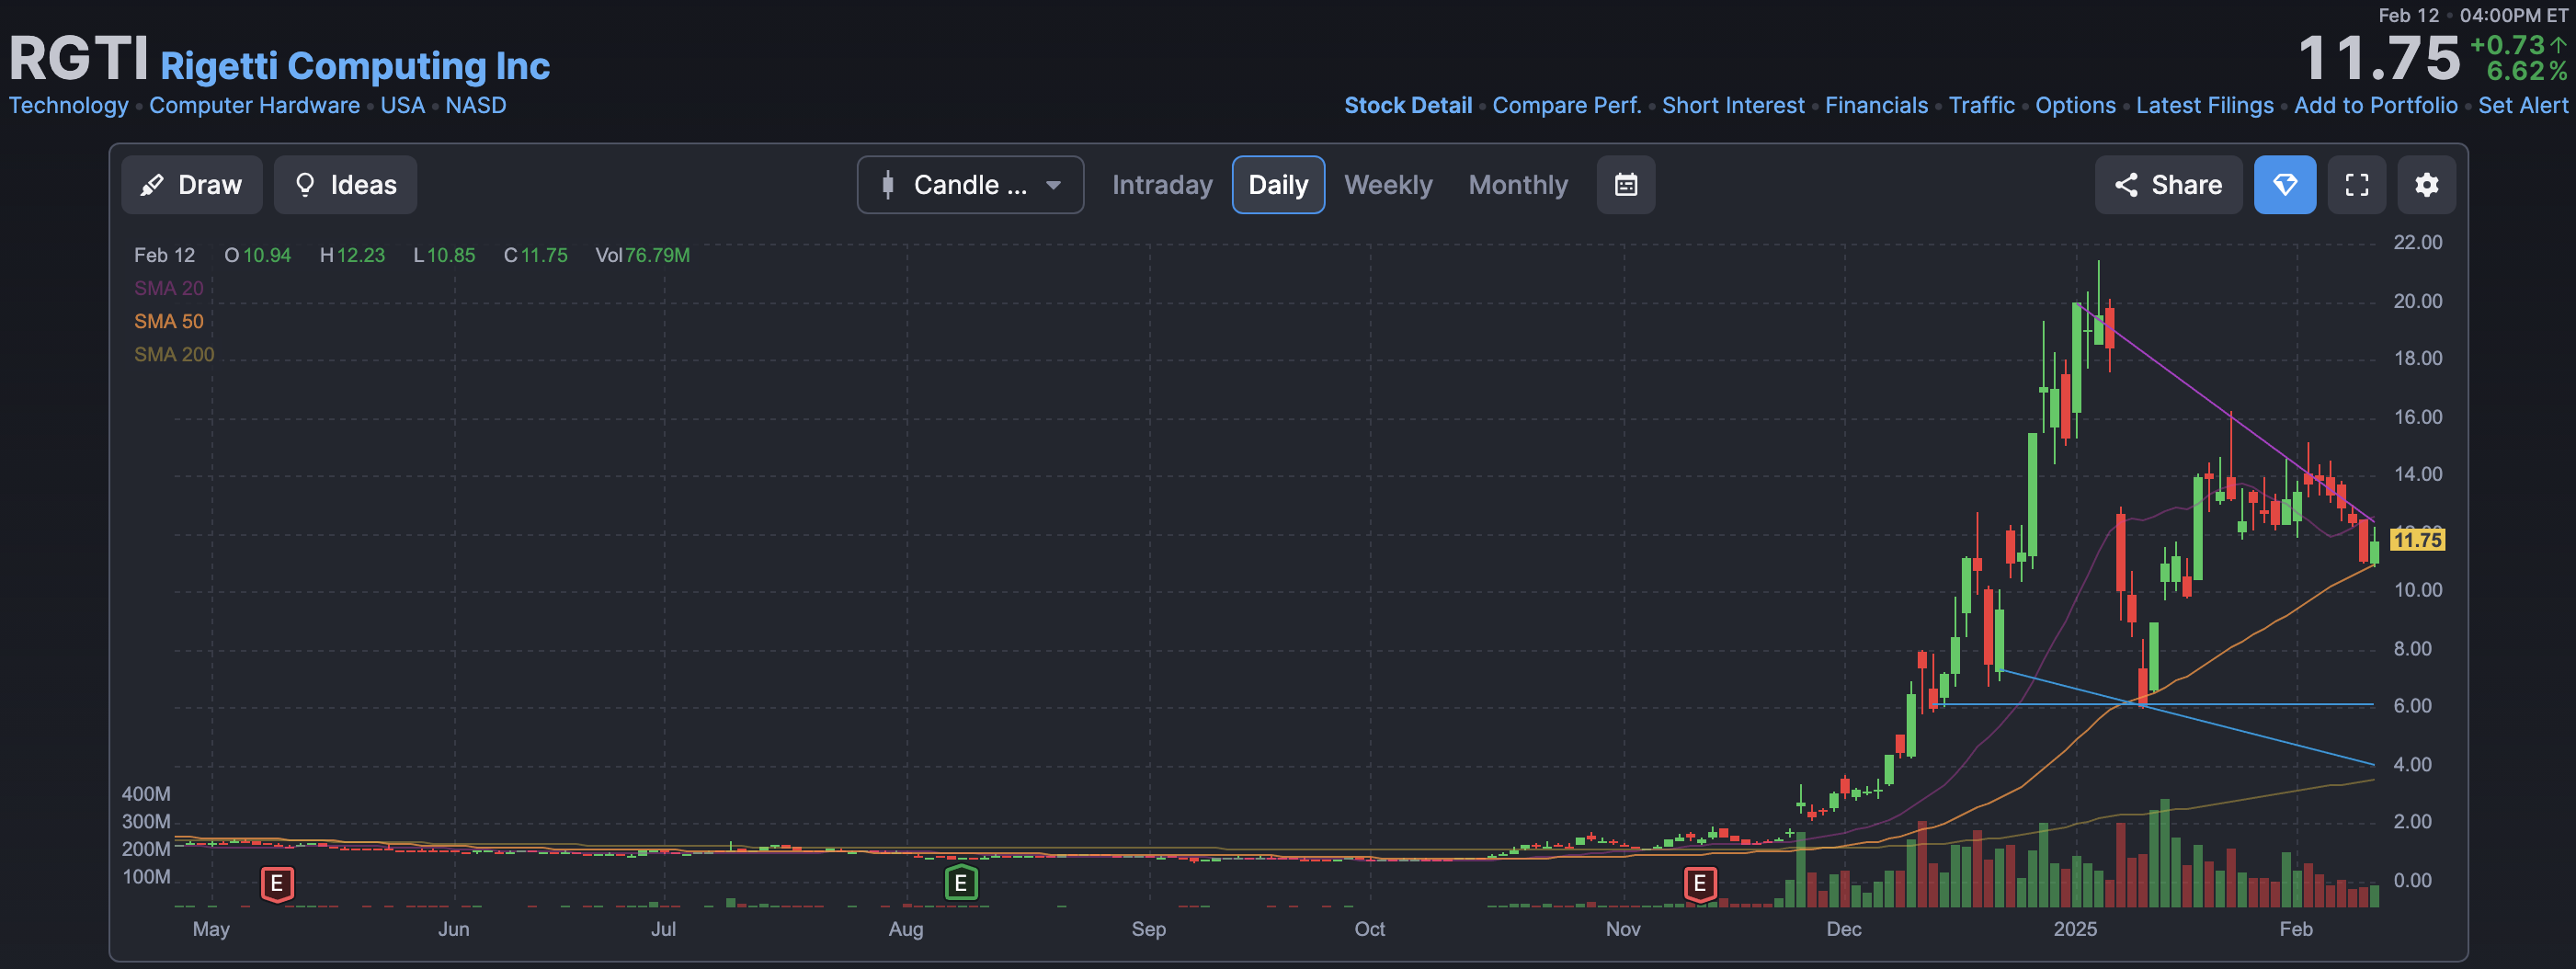This screenshot has width=2576, height=969.
Task: Add RGTI to Portfolio
Action: pos(2376,106)
